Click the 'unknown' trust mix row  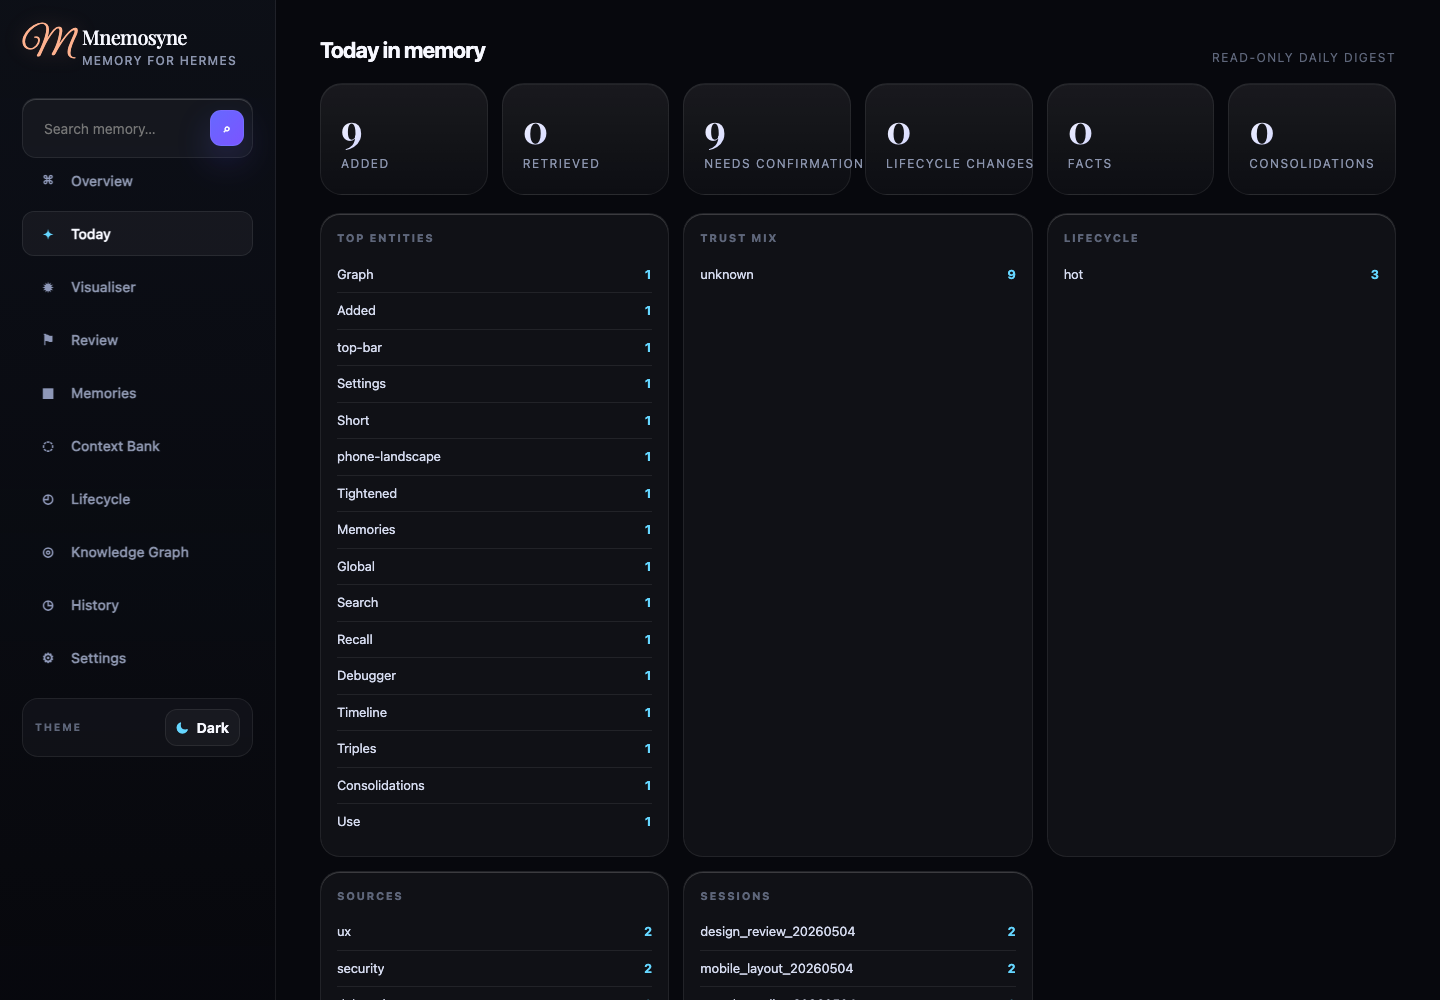pyautogui.click(x=858, y=275)
